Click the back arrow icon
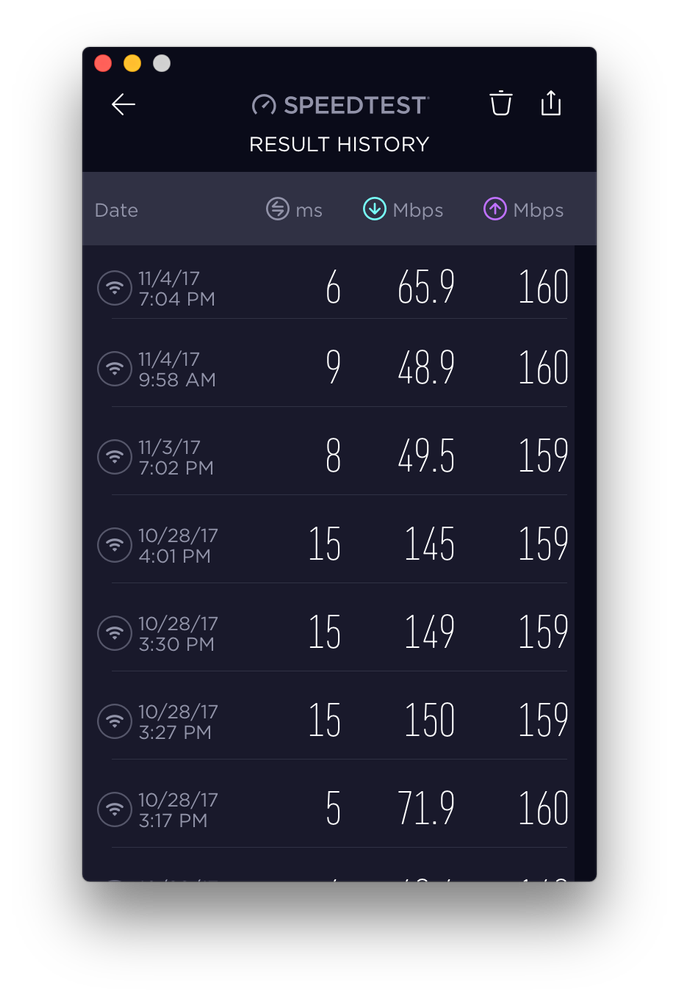This screenshot has height=999, width=679. point(123,104)
